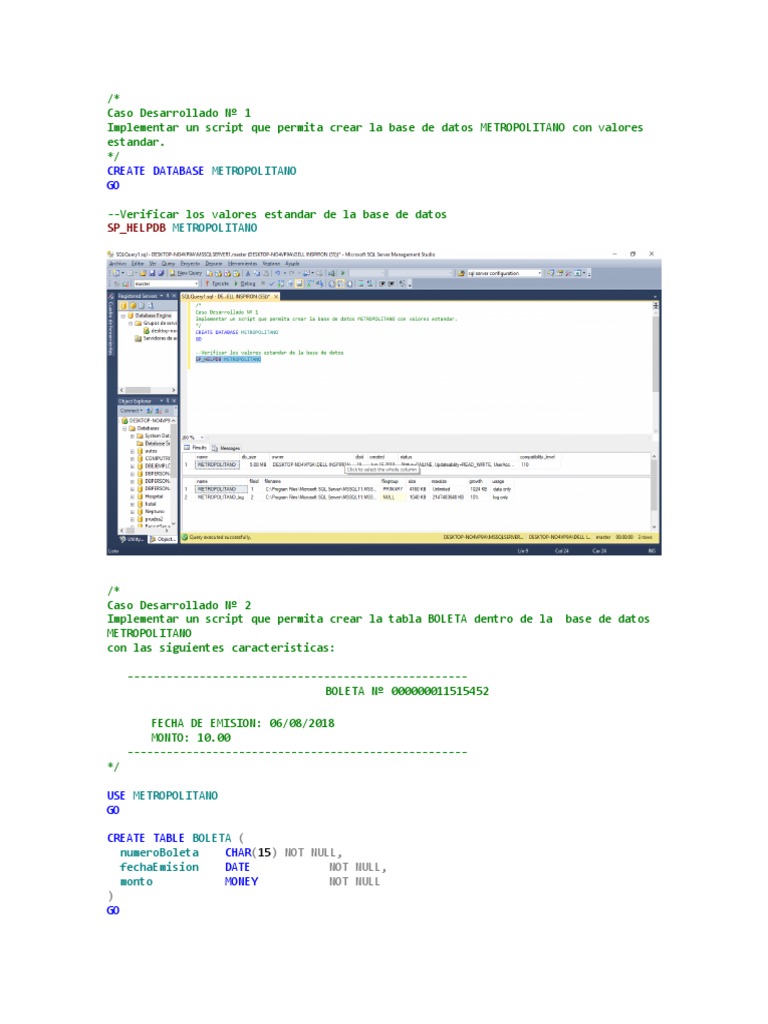Open the Ayuda menu
The image size is (768, 1024).
(x=292, y=264)
